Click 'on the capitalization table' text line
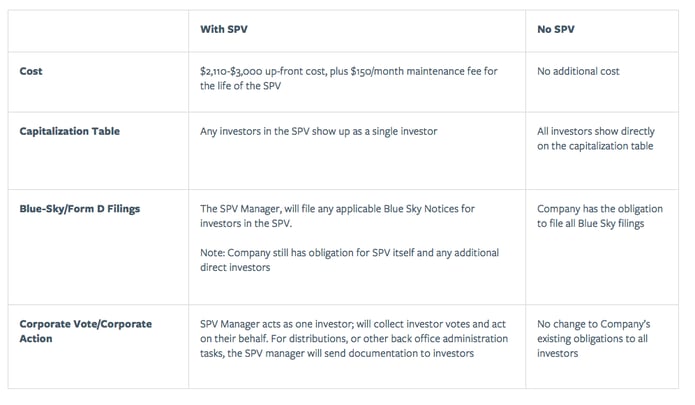Screen dimensions: 695x405 (595, 146)
